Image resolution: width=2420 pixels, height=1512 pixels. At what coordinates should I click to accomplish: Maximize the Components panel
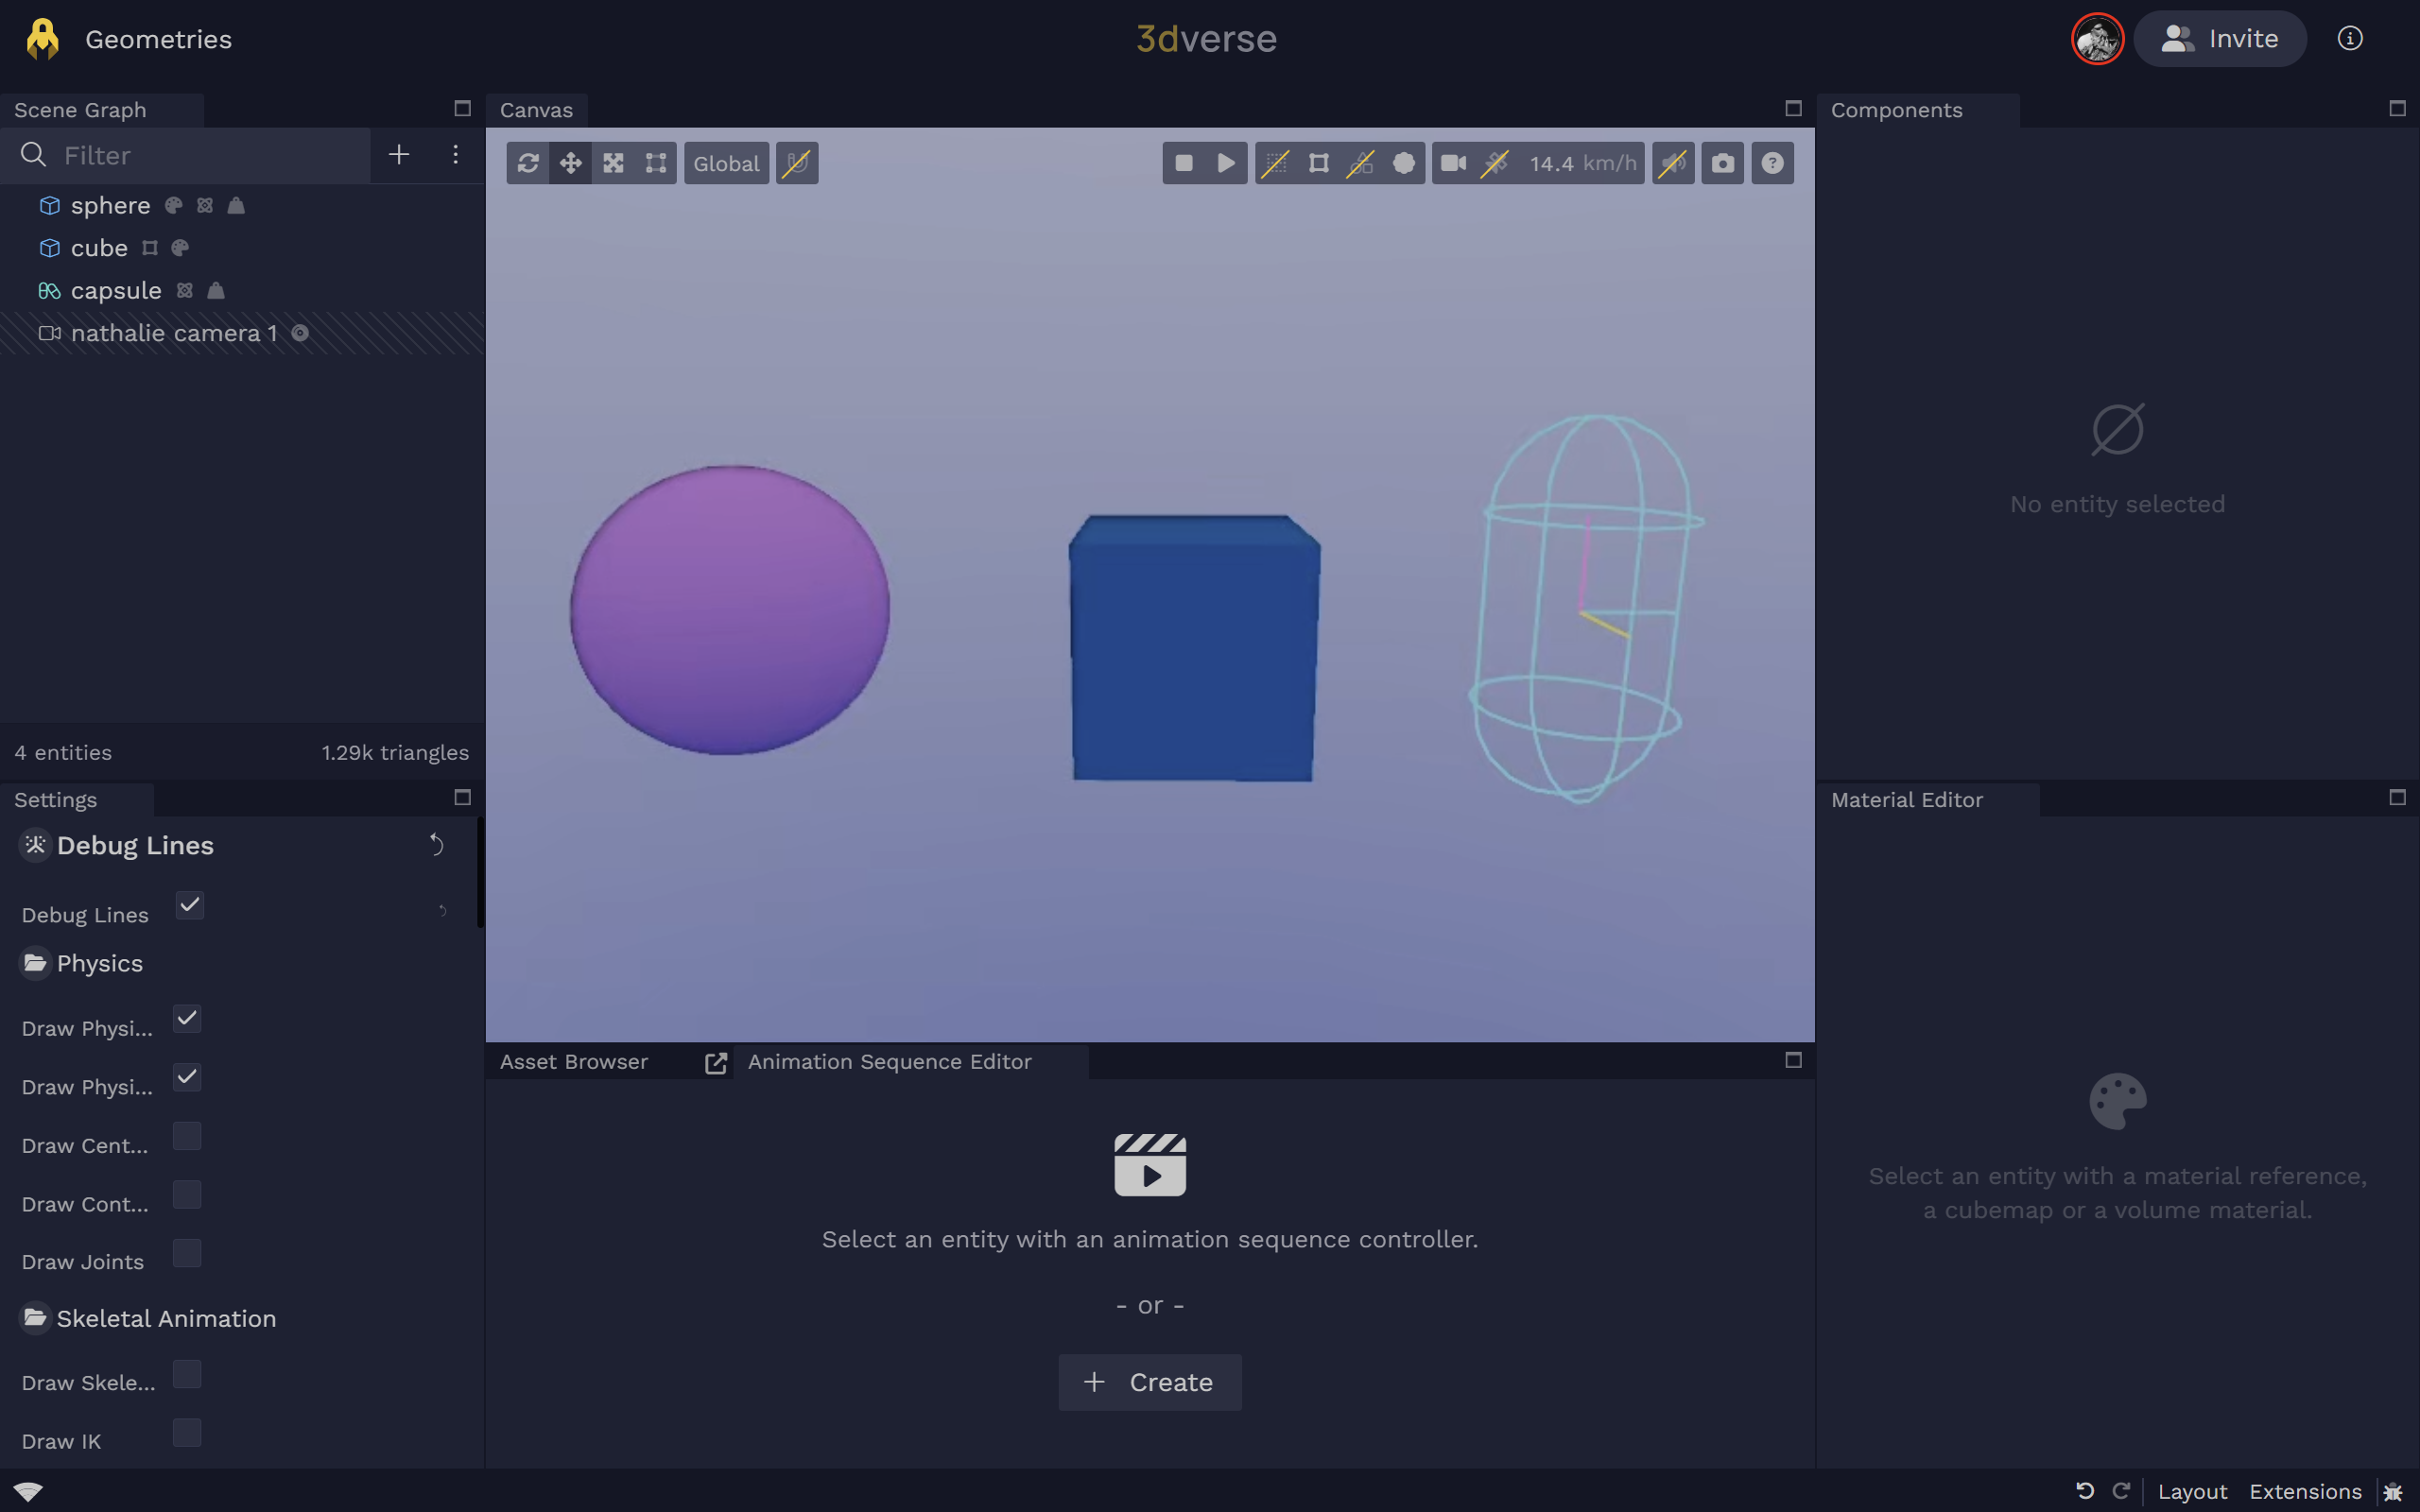2397,108
